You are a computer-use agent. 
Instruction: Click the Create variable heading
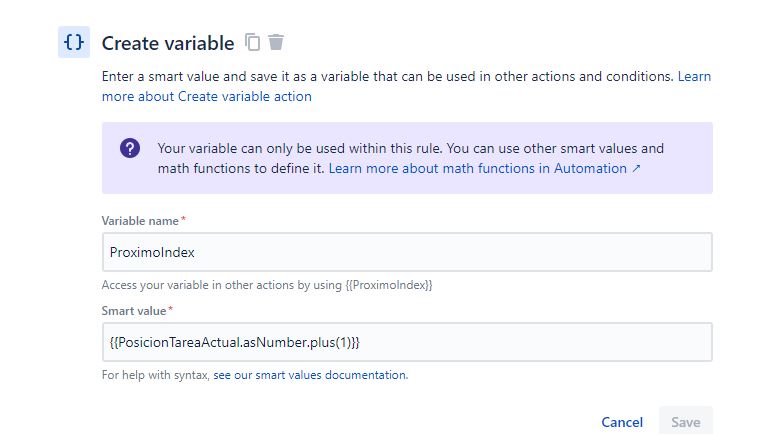(168, 43)
